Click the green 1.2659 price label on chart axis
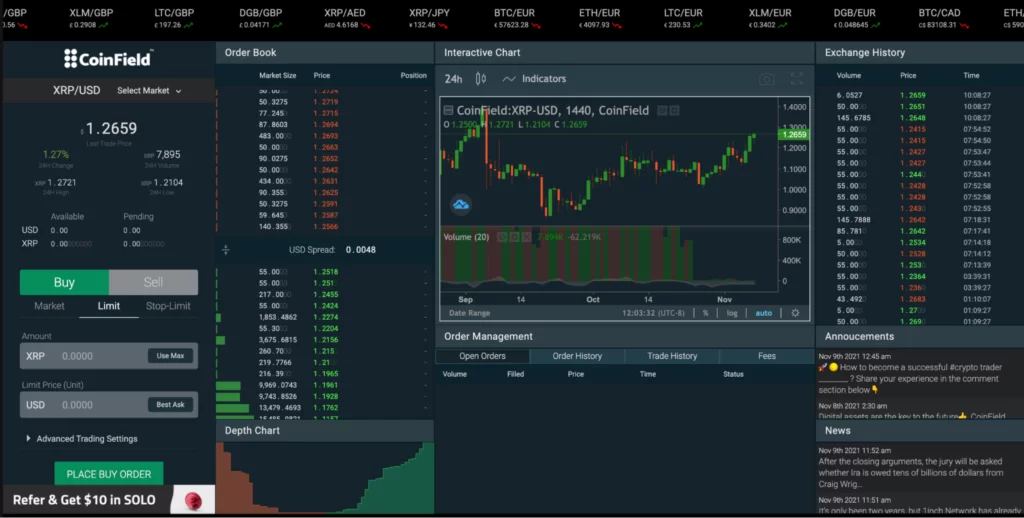The height and width of the screenshot is (518, 1024). pos(793,135)
